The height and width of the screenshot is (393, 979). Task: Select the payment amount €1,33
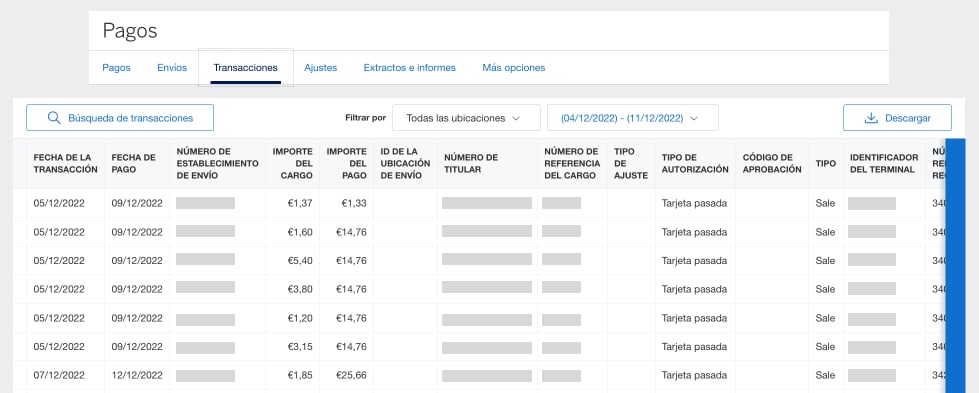[354, 203]
